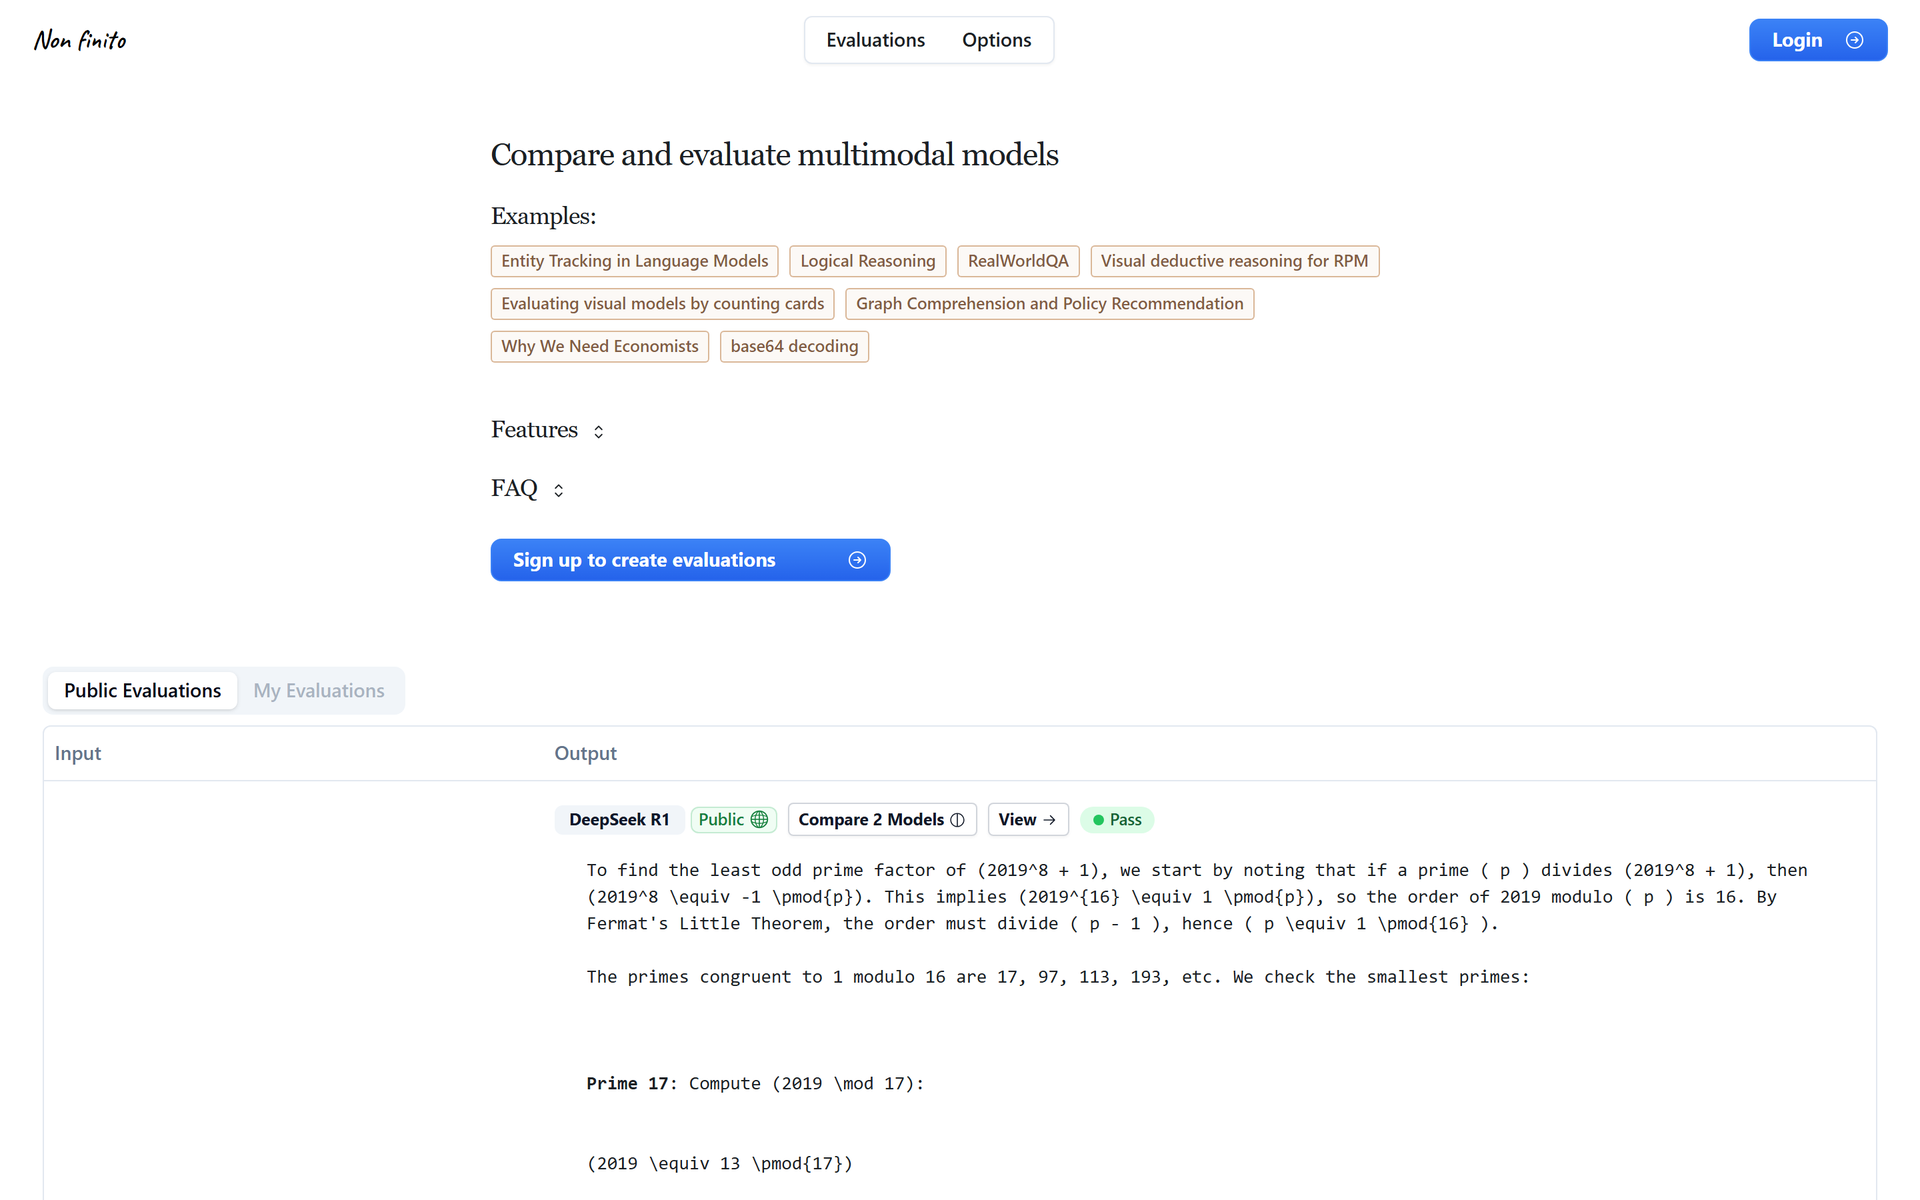
Task: Click the globe icon beside Public
Action: point(760,820)
